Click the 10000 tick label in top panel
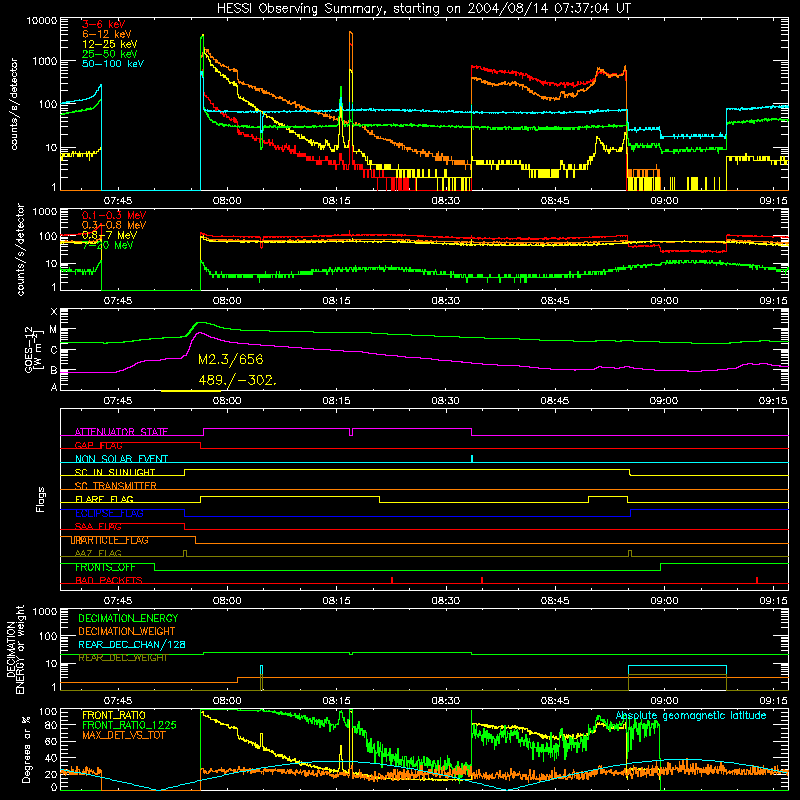 42,21
